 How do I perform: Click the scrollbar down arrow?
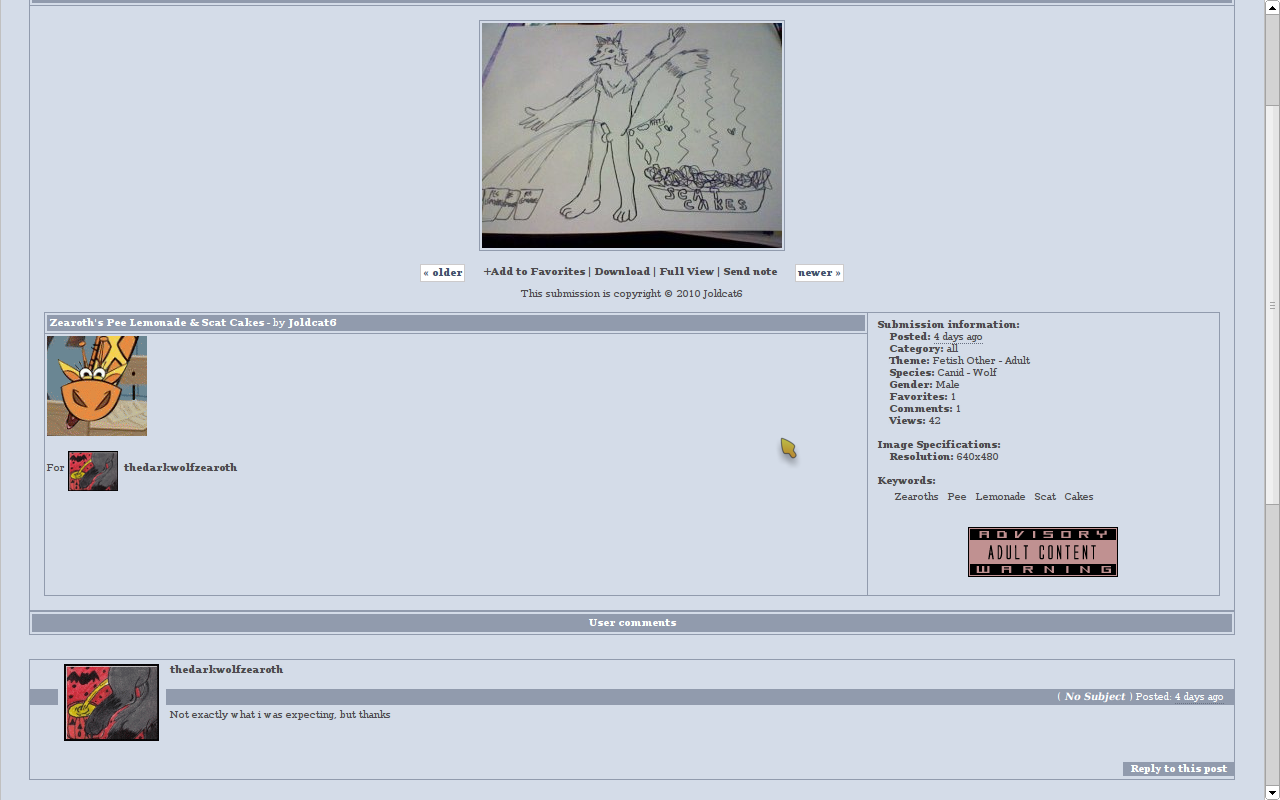tap(1272, 793)
